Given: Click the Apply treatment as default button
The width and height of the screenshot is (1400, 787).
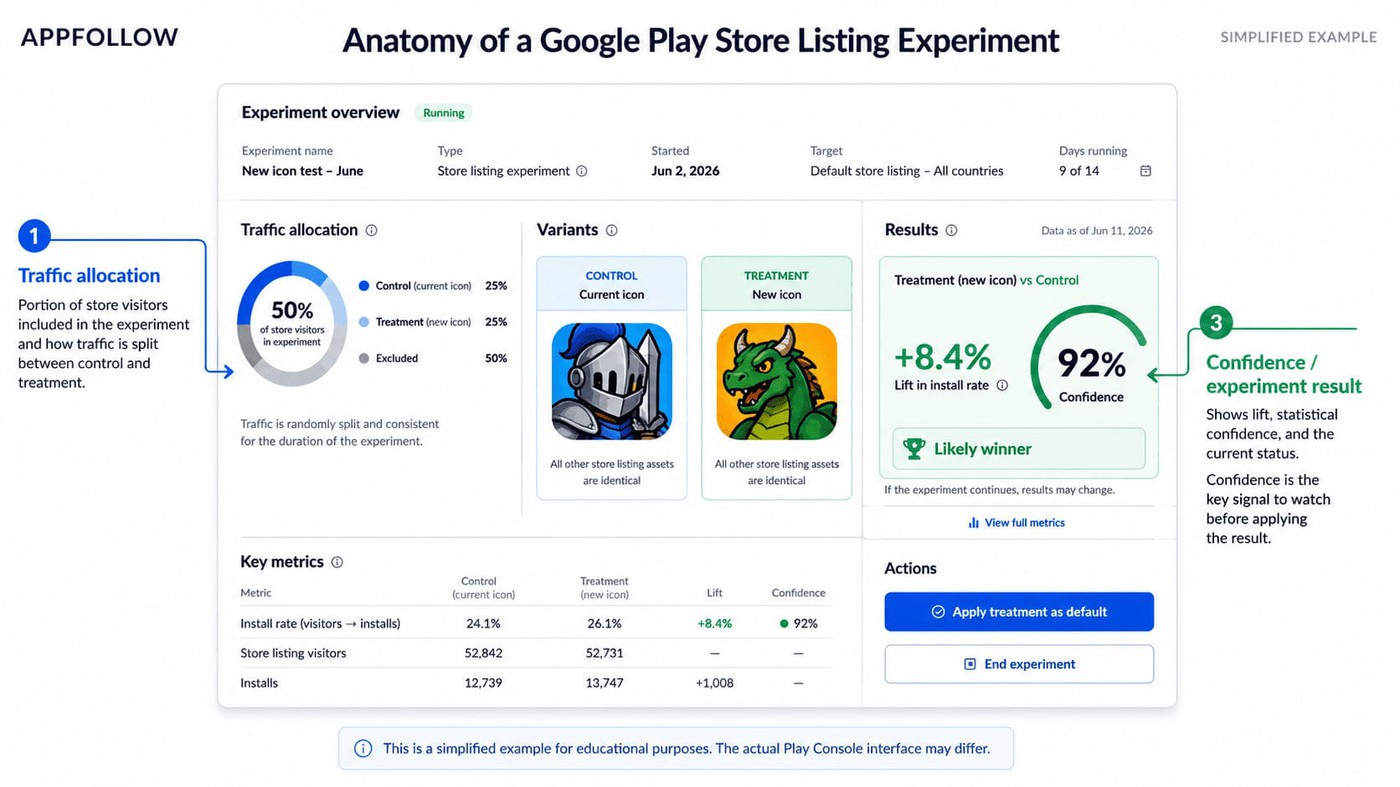Looking at the screenshot, I should click(x=1019, y=612).
